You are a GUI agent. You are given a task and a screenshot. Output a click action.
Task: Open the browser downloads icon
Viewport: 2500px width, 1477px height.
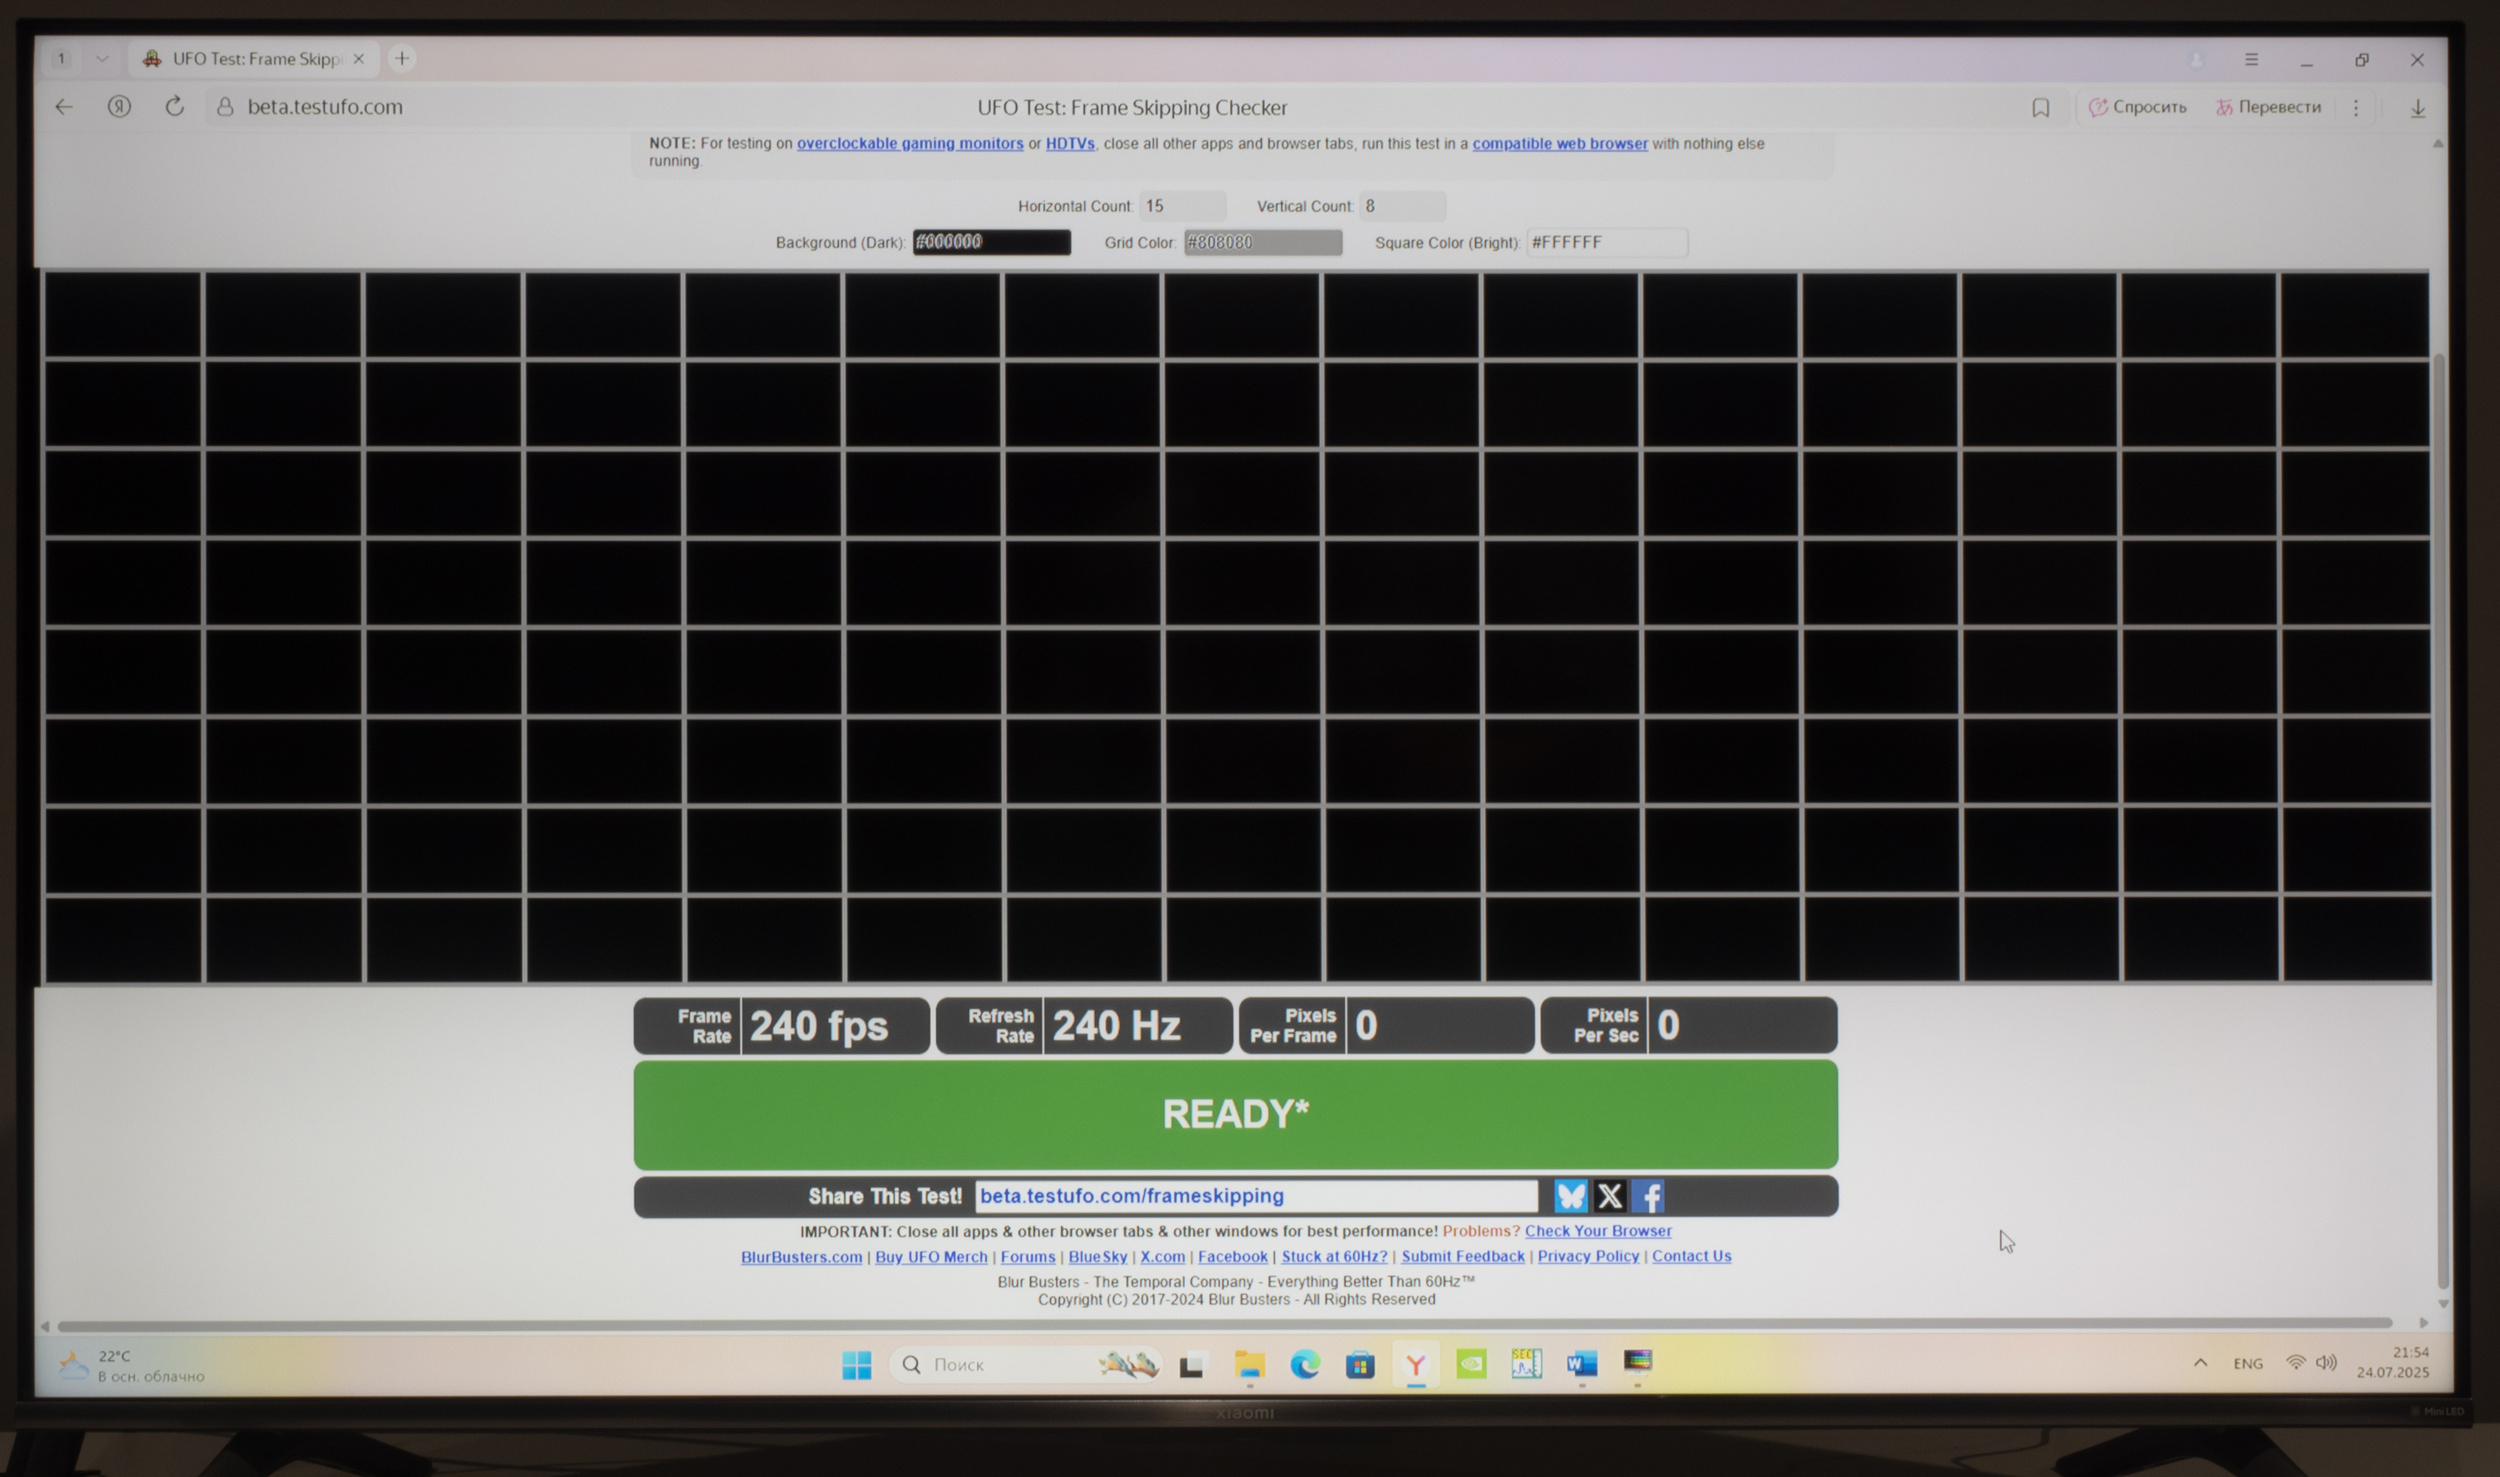[2417, 108]
